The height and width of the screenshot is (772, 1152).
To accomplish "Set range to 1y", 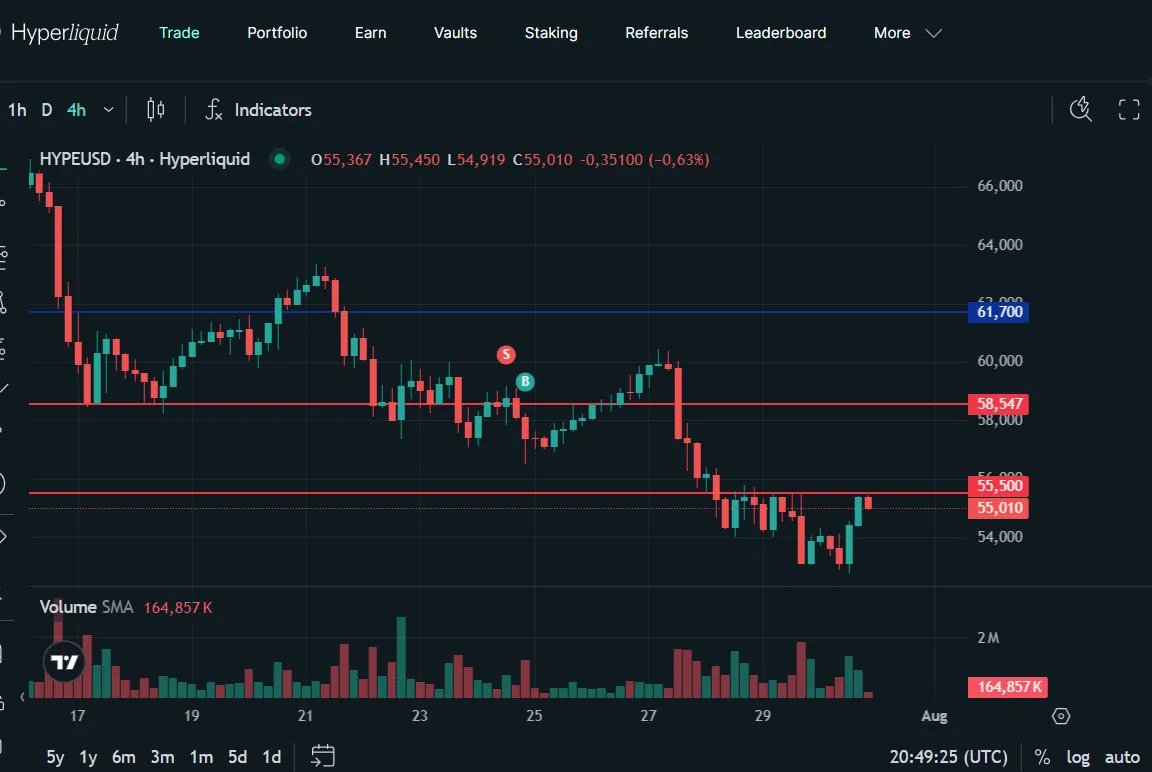I will pos(88,757).
